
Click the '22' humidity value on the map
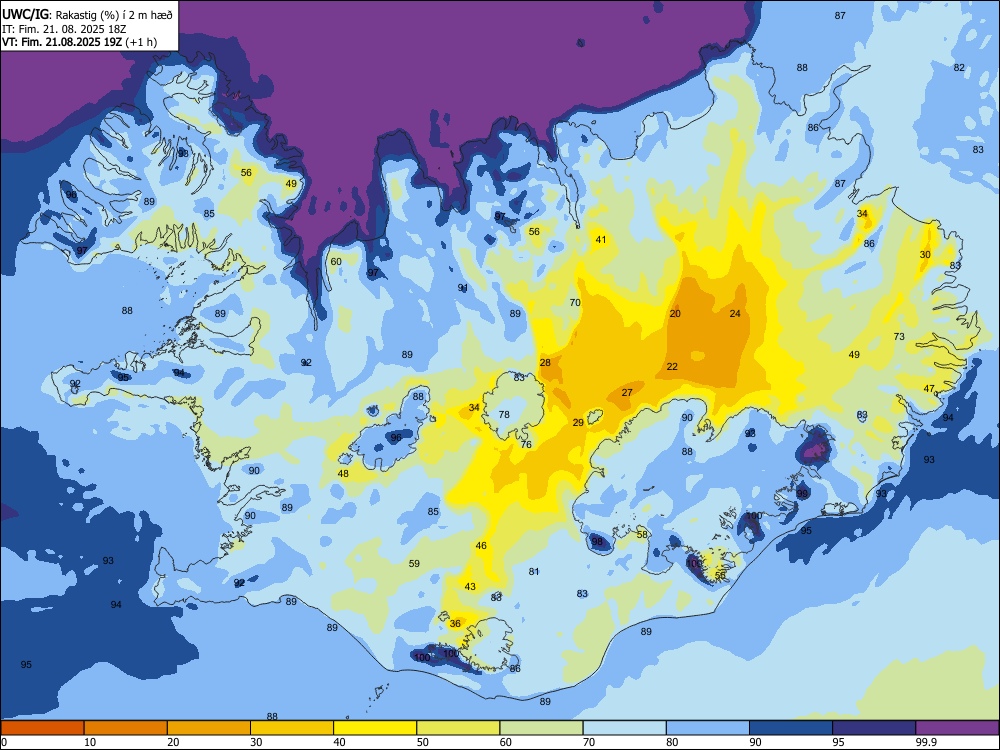(x=672, y=367)
